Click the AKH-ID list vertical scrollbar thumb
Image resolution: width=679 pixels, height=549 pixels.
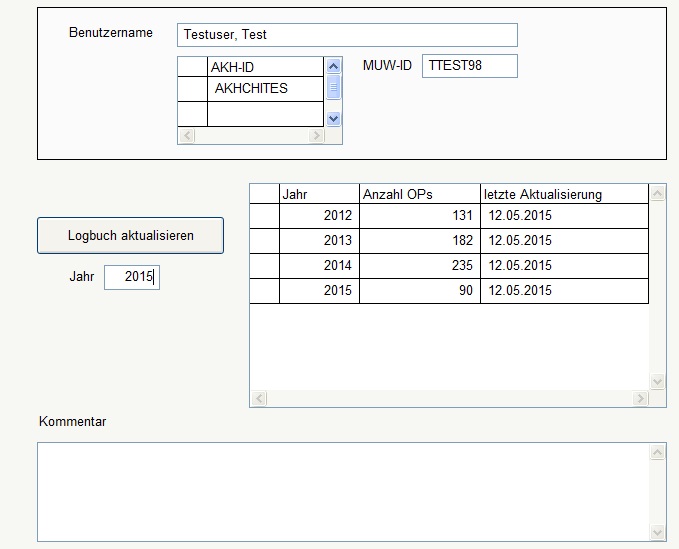pos(334,88)
